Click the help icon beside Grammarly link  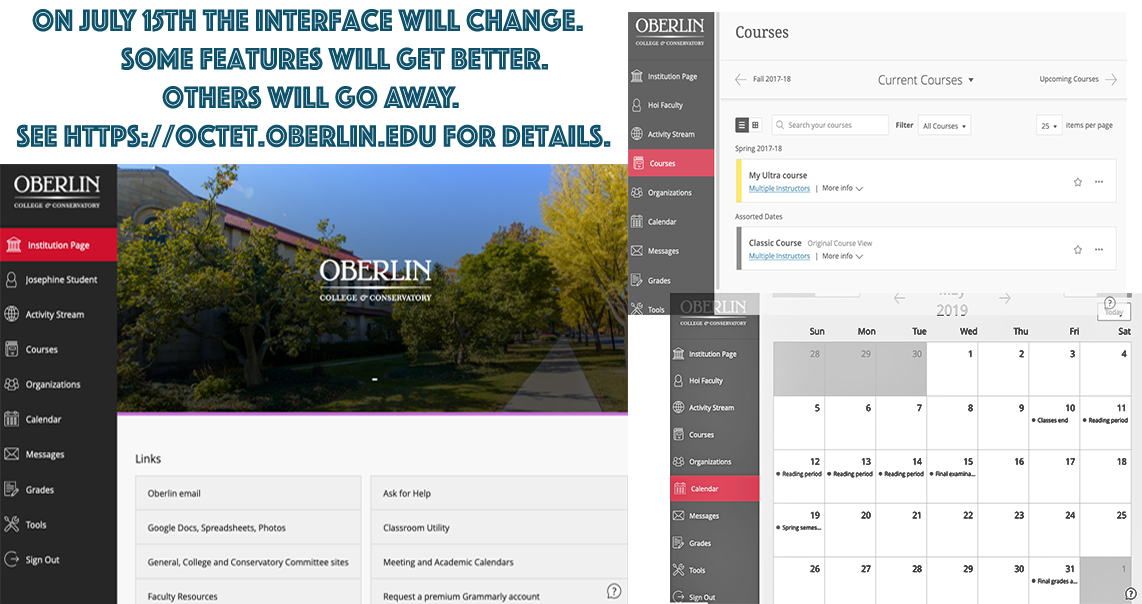(x=614, y=592)
